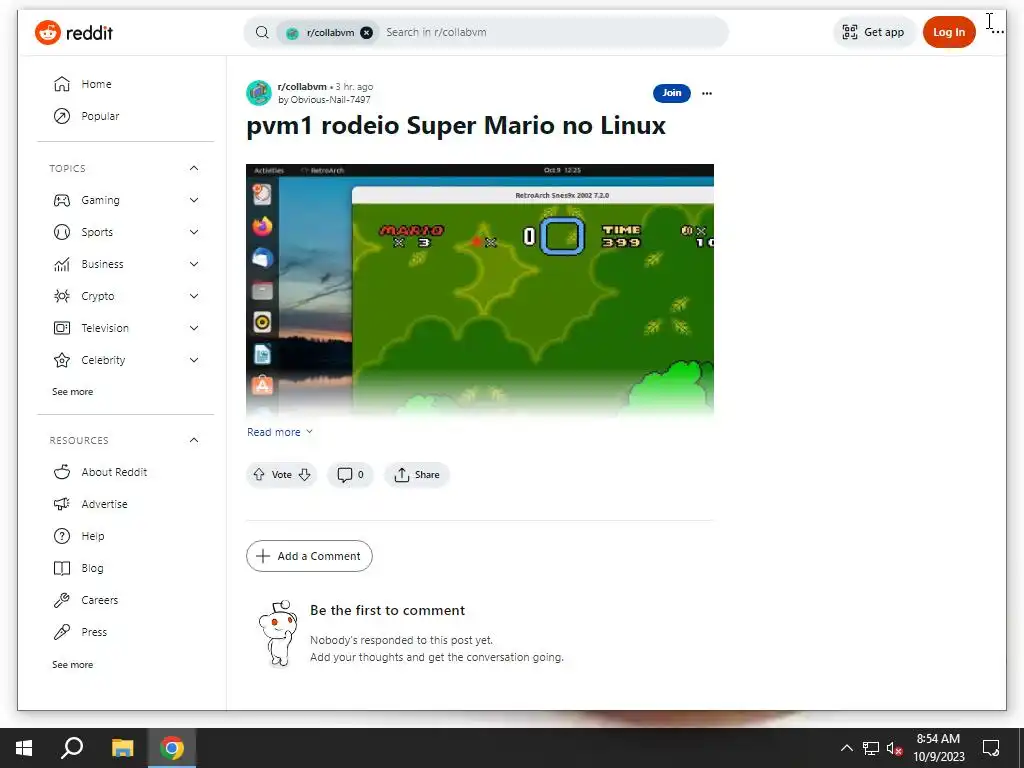Expand the Gaming topic chevron

[x=194, y=200]
